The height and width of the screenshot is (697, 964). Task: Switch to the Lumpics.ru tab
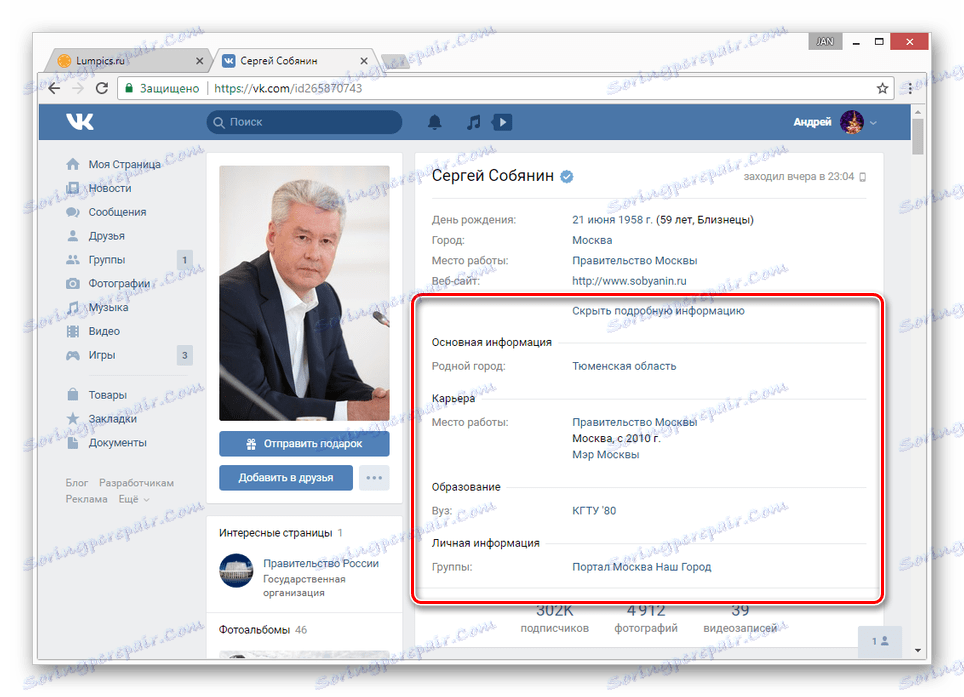(x=128, y=61)
